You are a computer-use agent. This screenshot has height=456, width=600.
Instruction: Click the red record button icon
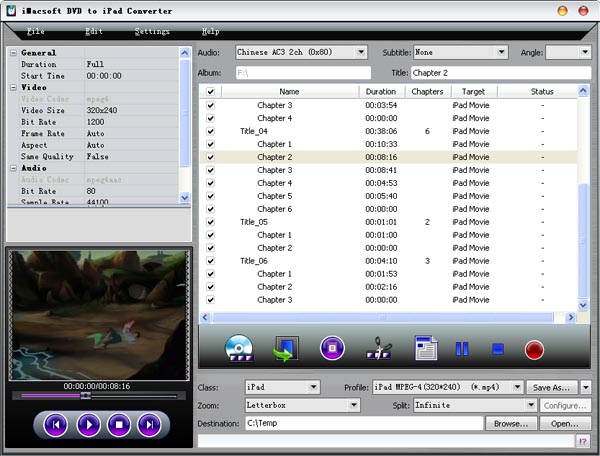coord(534,350)
